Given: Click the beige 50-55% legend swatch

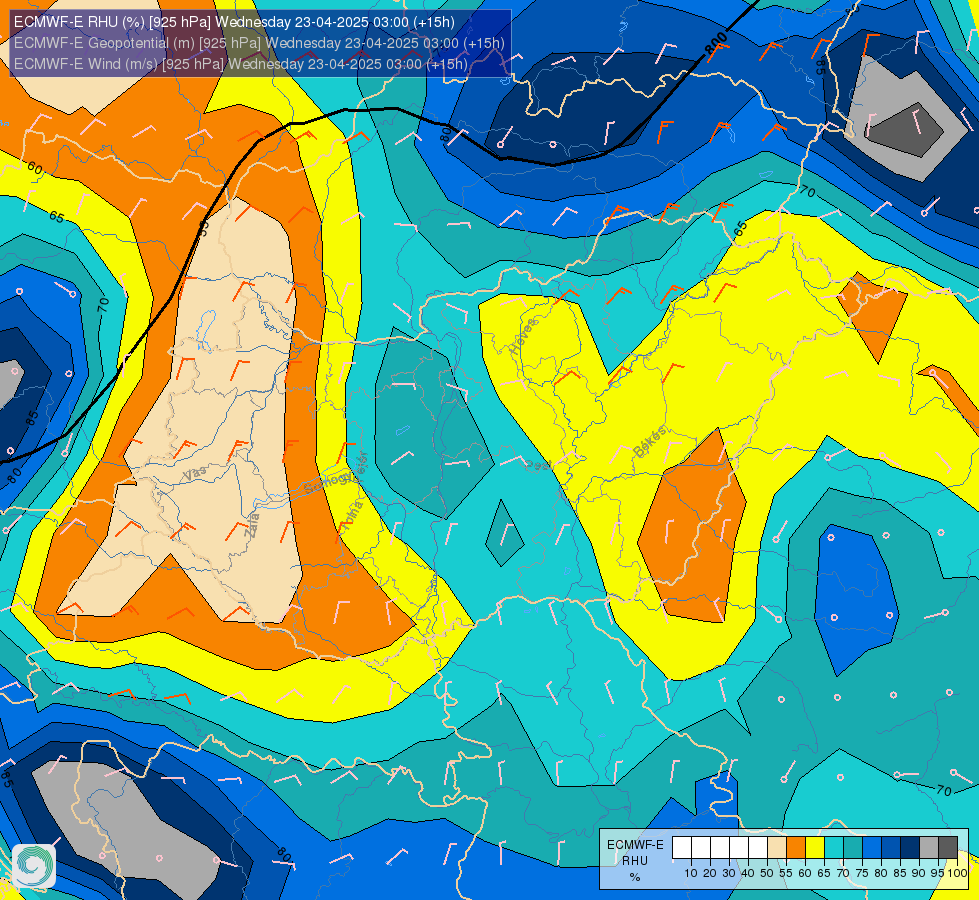Looking at the screenshot, I should click(777, 848).
